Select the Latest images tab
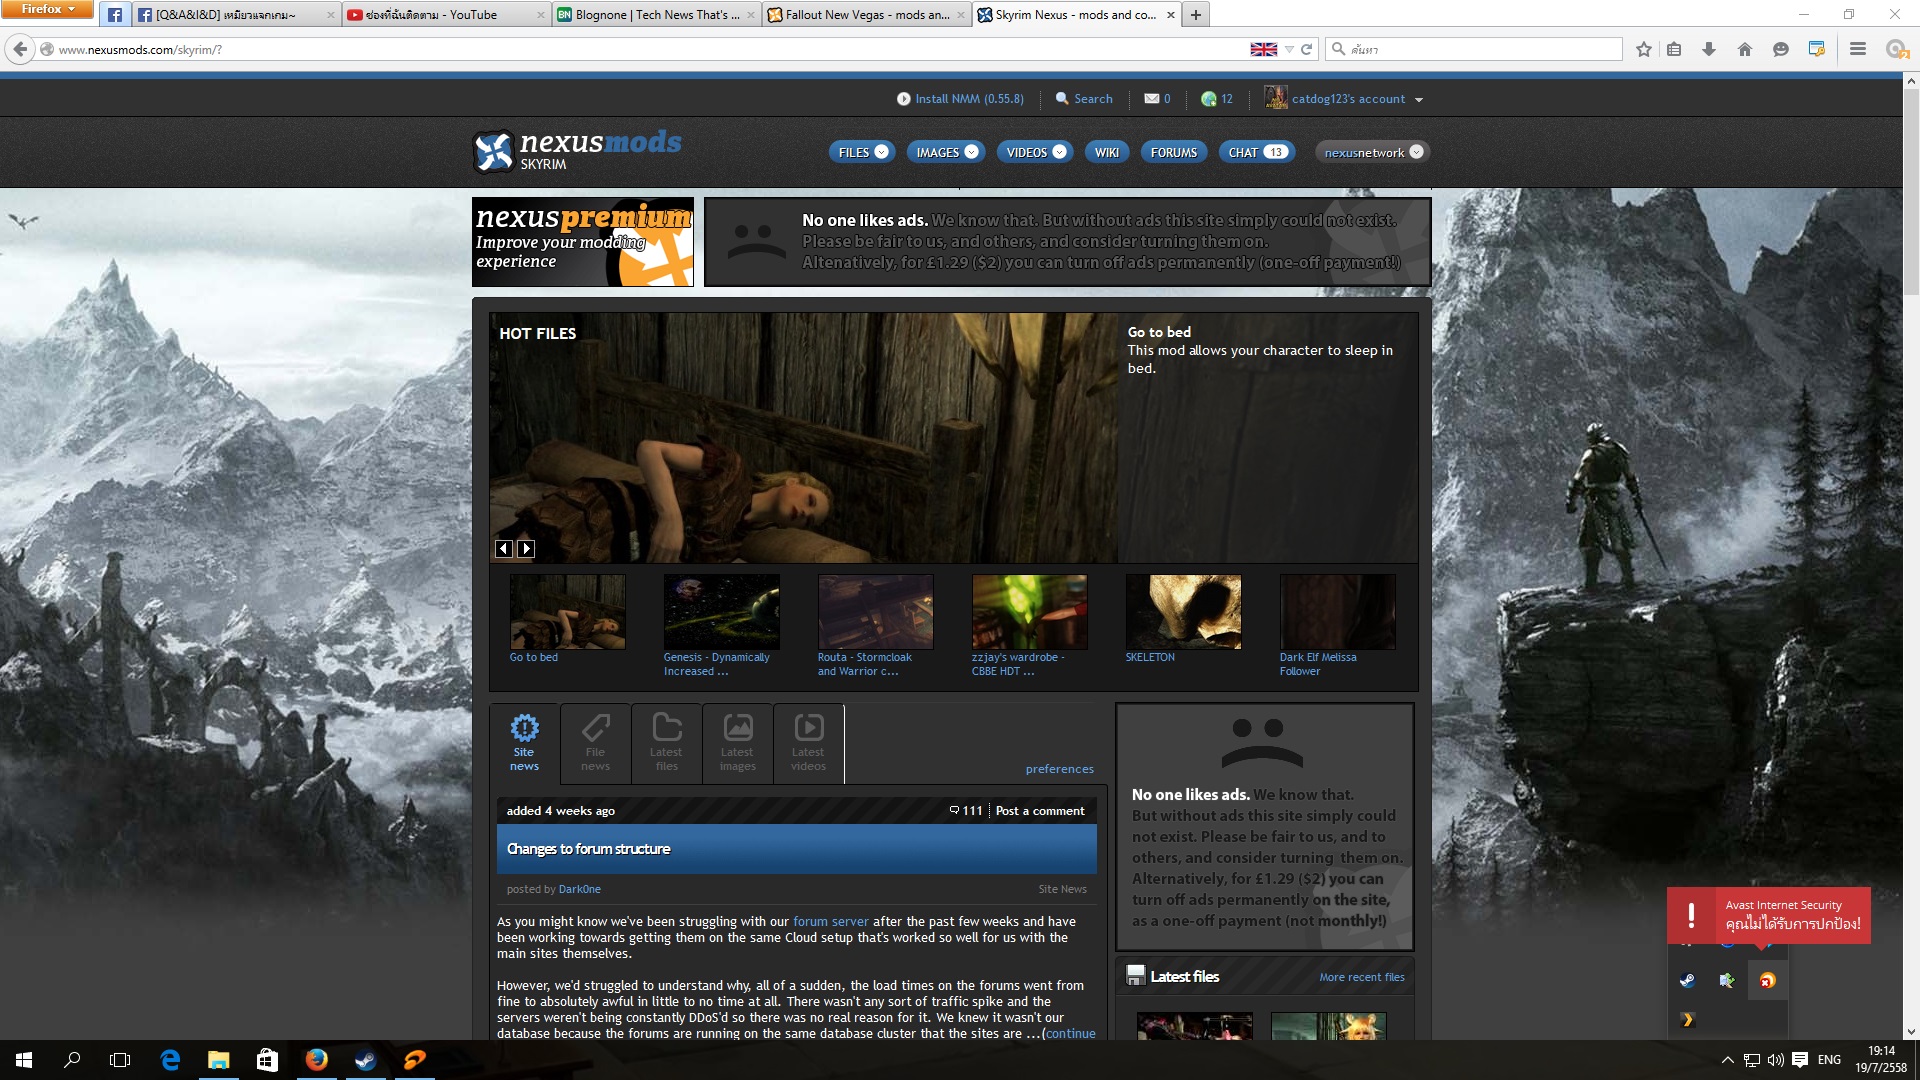The width and height of the screenshot is (1920, 1080). 737,743
